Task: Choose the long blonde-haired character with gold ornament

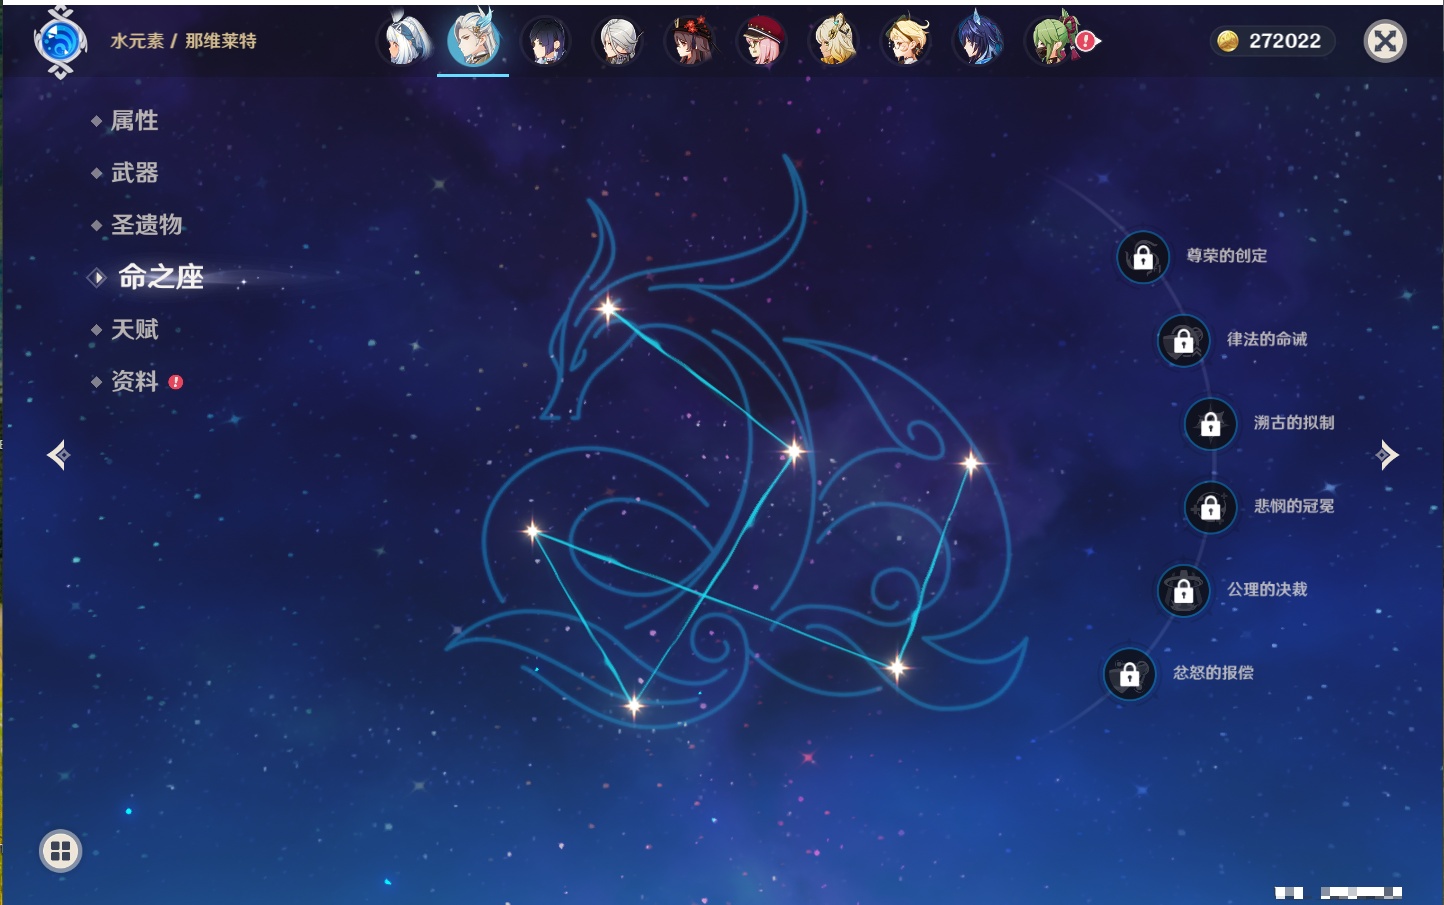Action: coord(834,41)
